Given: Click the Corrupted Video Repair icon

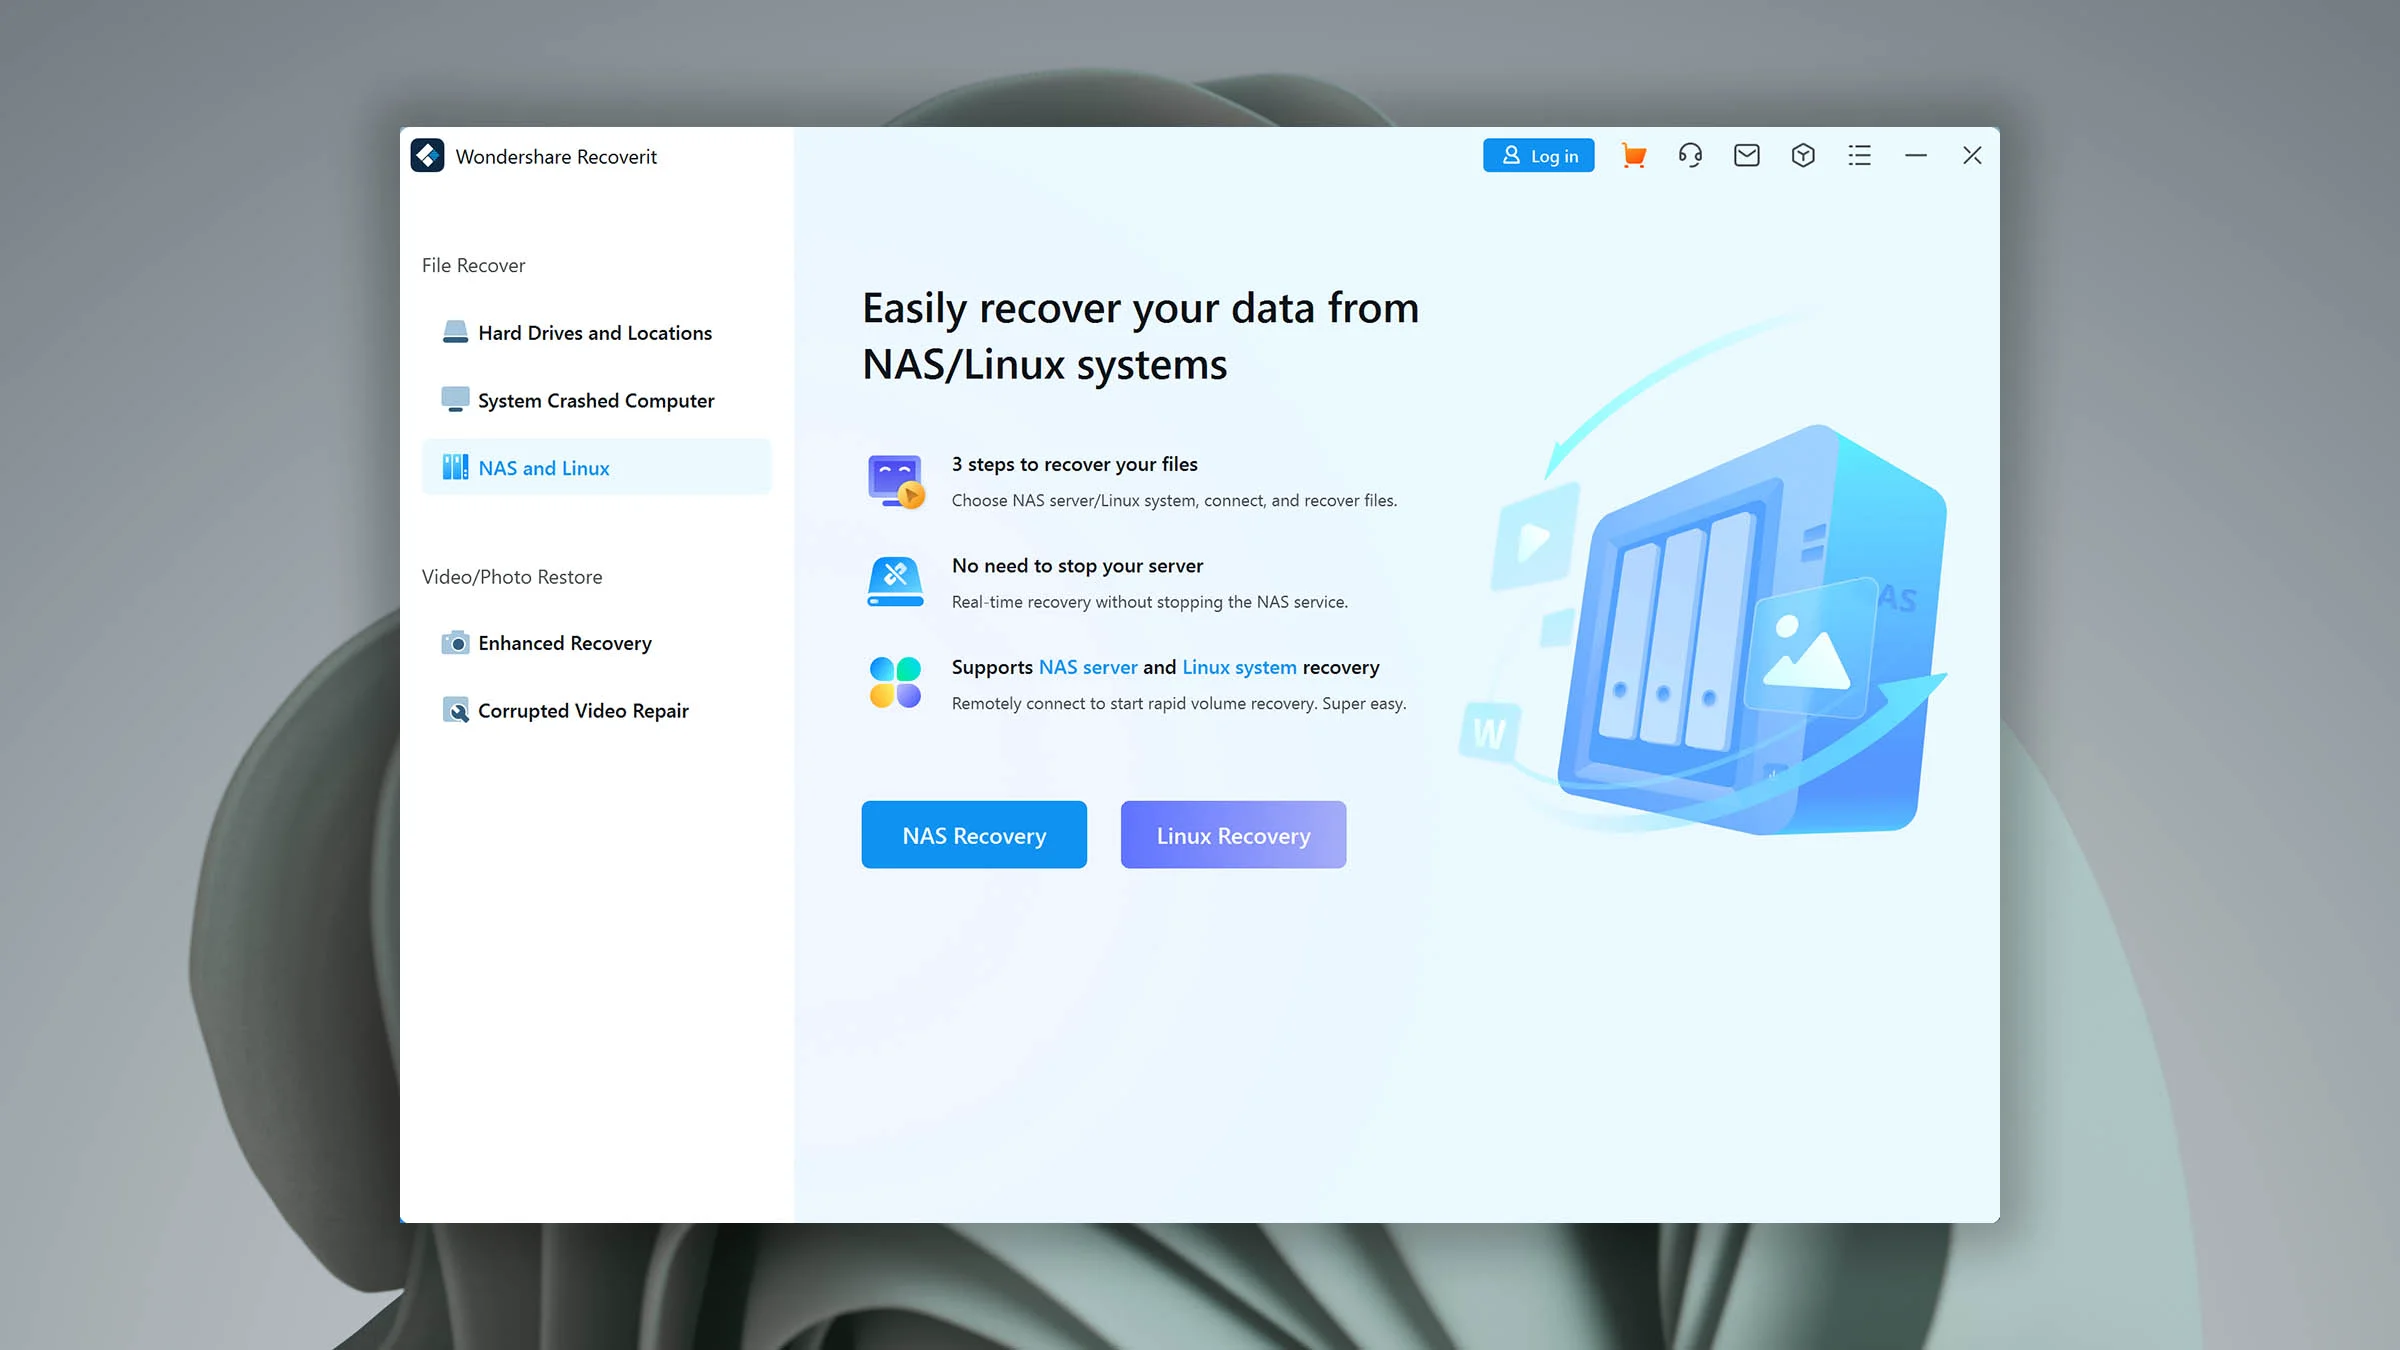Looking at the screenshot, I should (x=455, y=710).
